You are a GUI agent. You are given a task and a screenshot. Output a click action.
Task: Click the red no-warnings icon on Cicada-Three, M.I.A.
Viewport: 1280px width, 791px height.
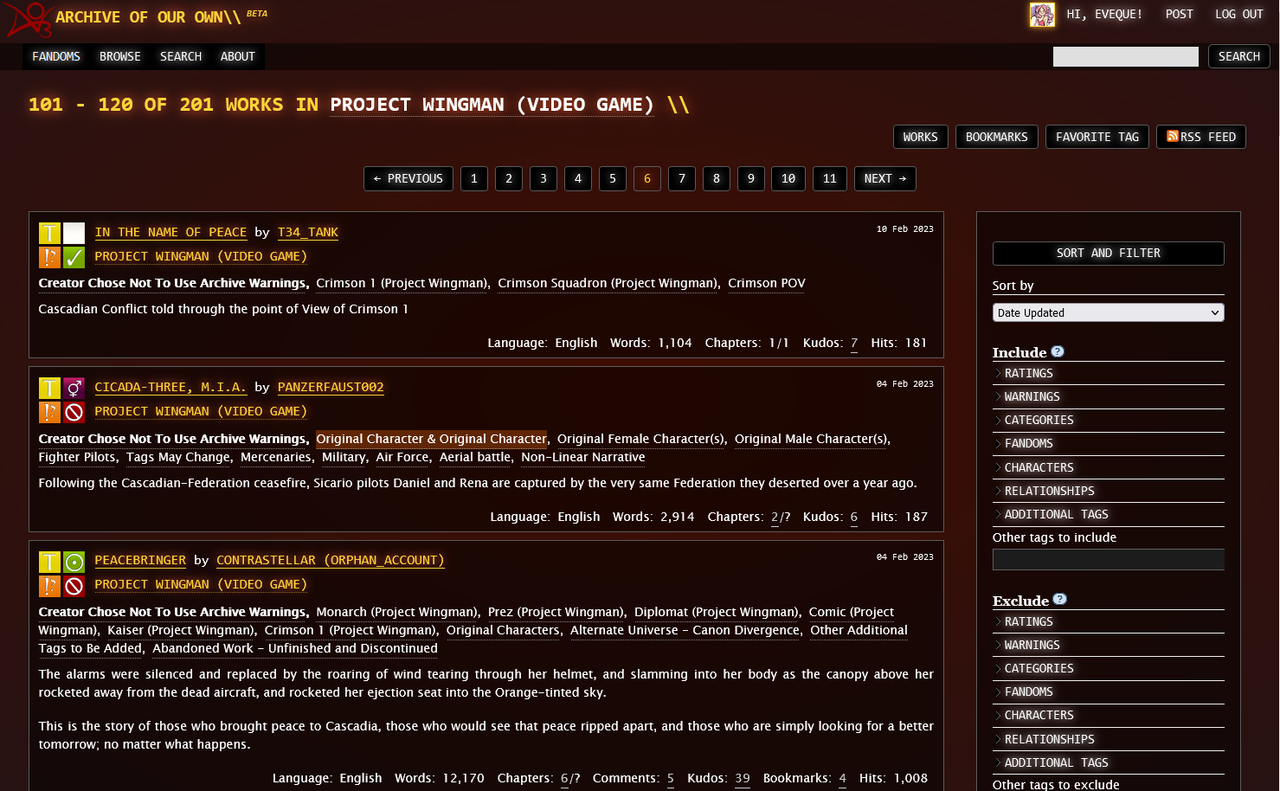(x=73, y=412)
